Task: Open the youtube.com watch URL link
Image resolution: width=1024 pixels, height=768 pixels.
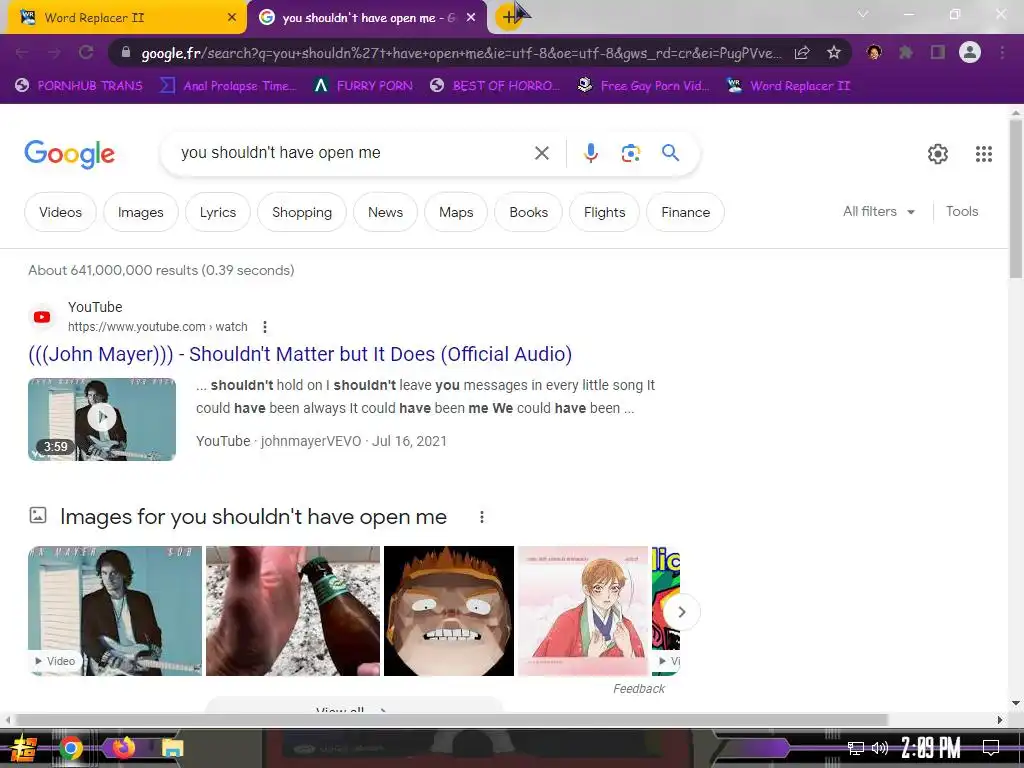Action: coord(157,327)
